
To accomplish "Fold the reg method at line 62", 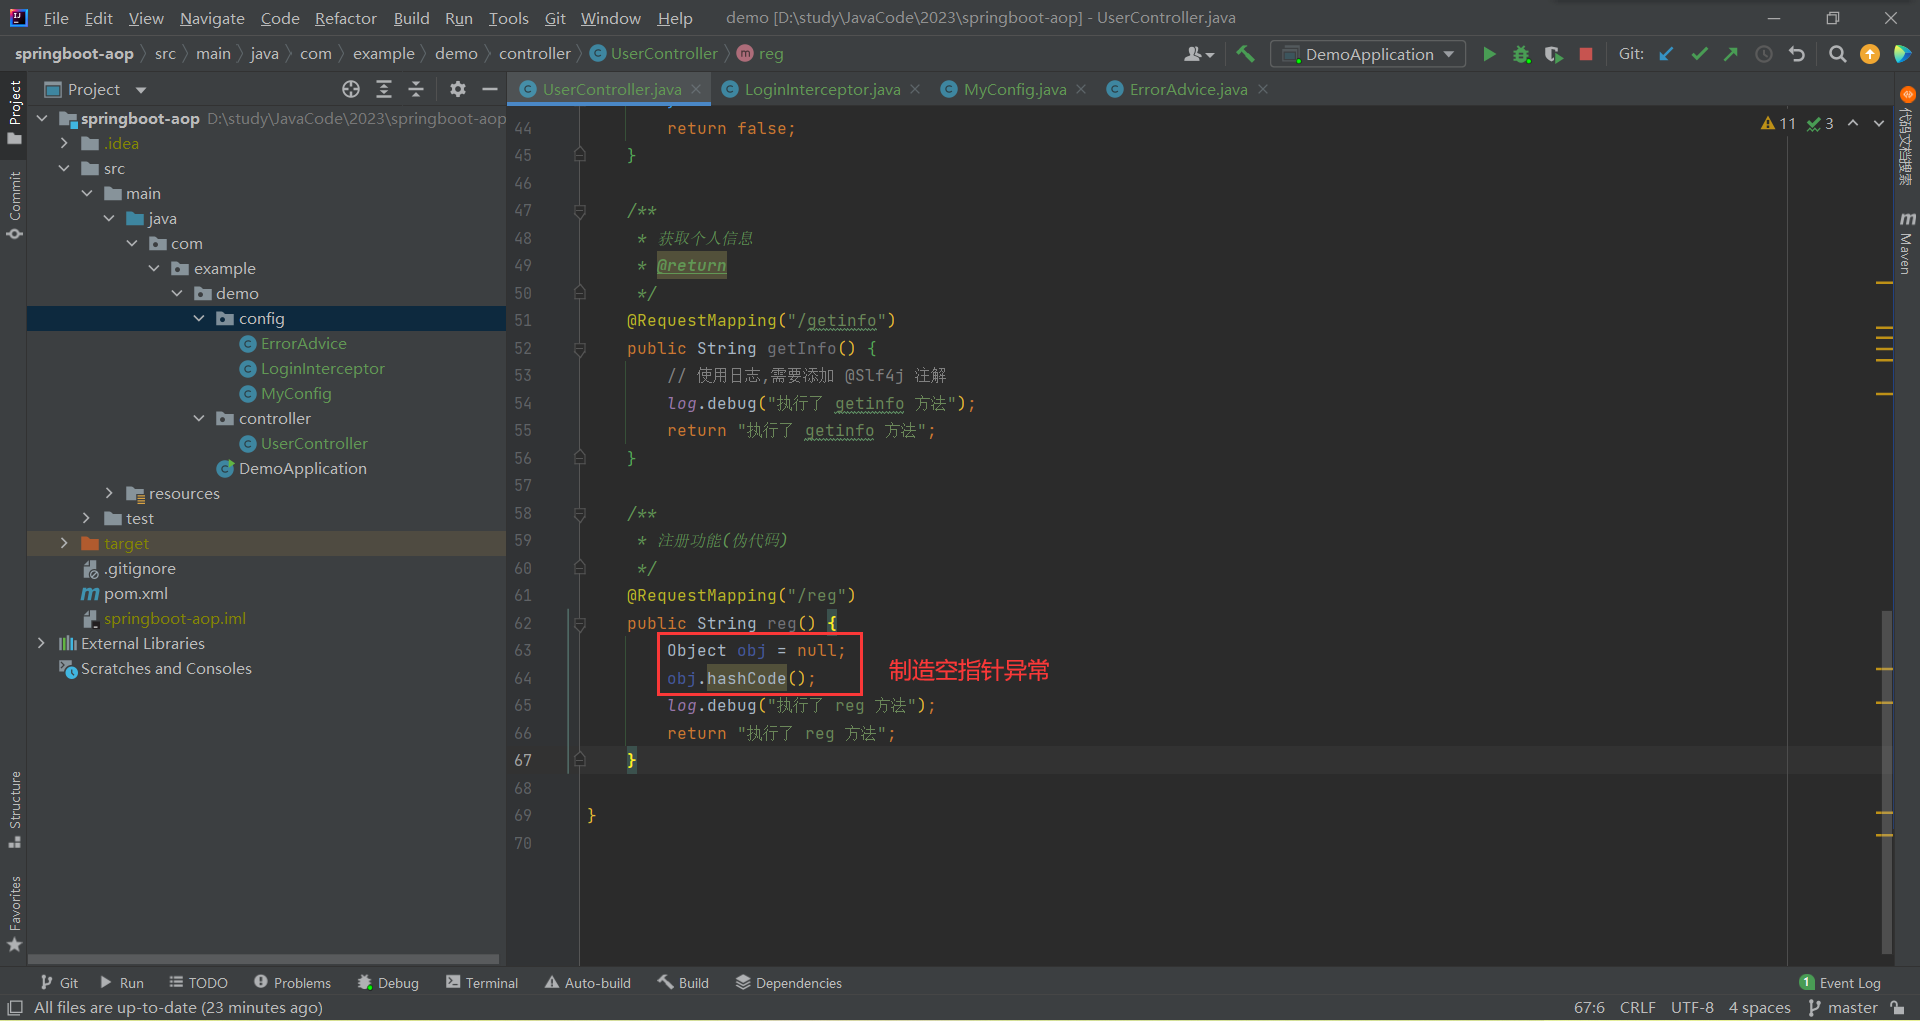I will (580, 624).
